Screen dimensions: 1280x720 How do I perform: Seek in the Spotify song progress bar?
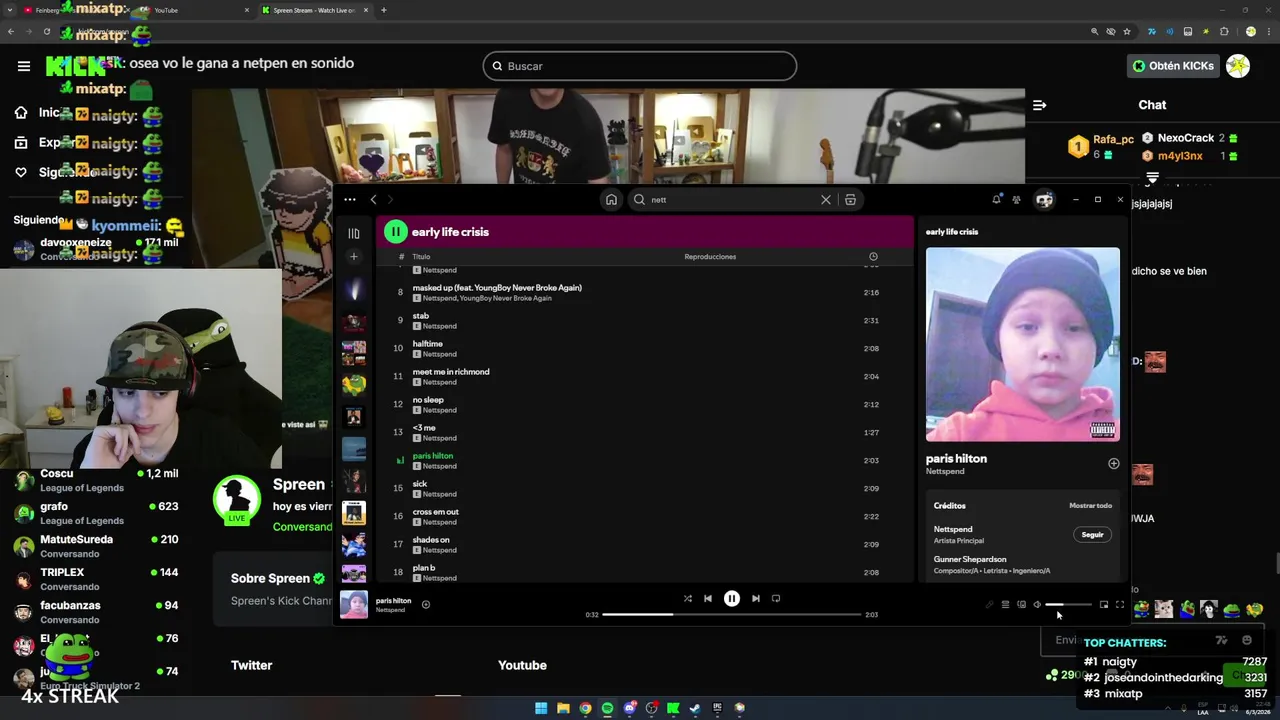pyautogui.click(x=731, y=614)
